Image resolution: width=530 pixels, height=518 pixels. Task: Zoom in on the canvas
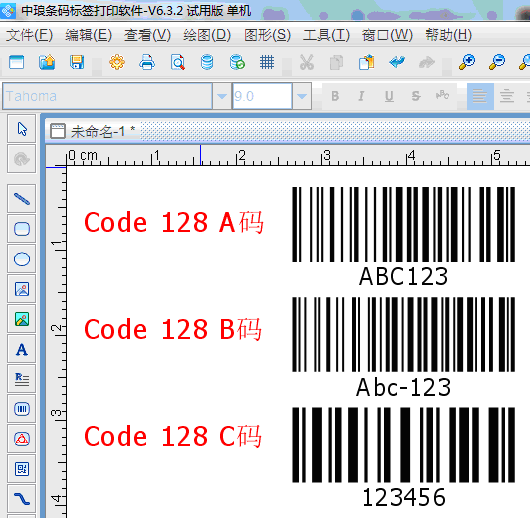[467, 62]
